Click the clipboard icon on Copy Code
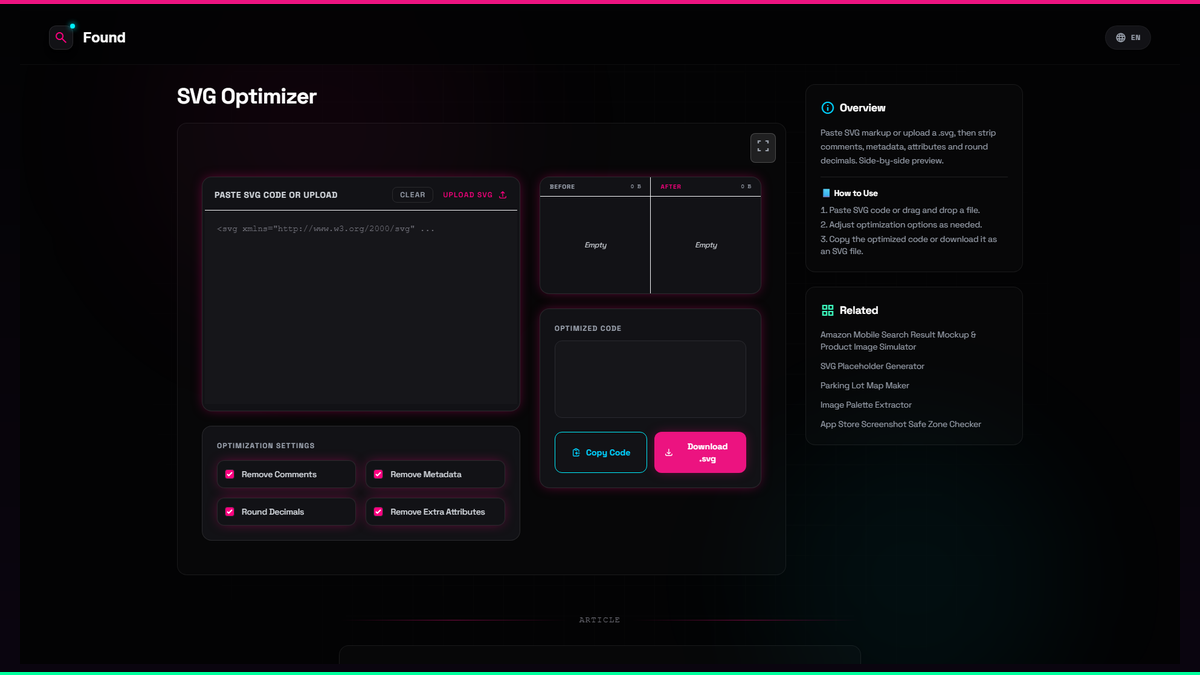 click(576, 453)
